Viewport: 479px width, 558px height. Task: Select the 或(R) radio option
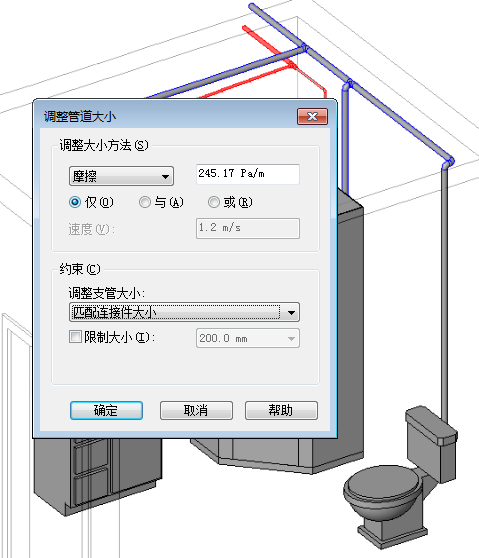click(214, 202)
